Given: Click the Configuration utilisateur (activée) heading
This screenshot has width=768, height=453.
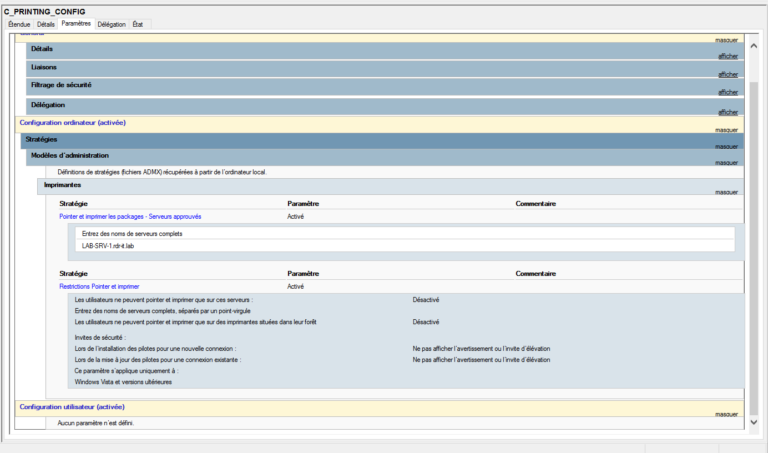Looking at the screenshot, I should (x=72, y=406).
